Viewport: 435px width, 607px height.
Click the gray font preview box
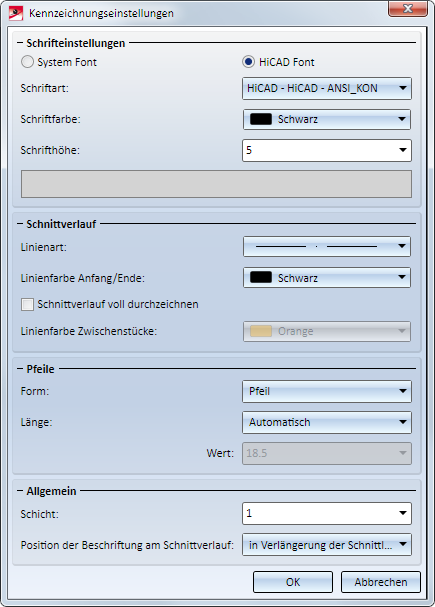click(216, 184)
